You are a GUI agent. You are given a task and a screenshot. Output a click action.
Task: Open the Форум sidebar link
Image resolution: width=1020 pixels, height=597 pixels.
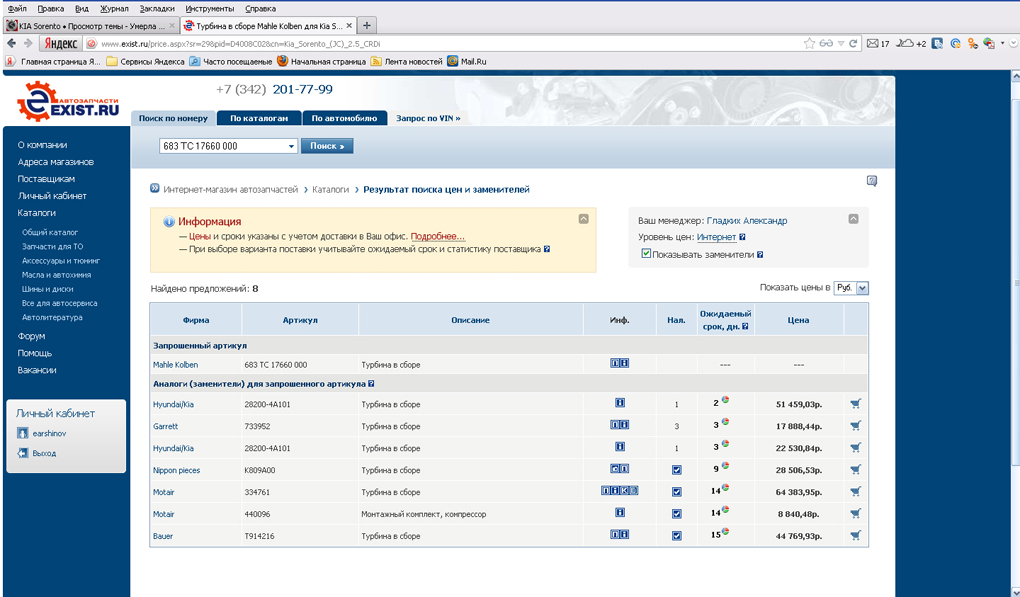pyautogui.click(x=31, y=337)
